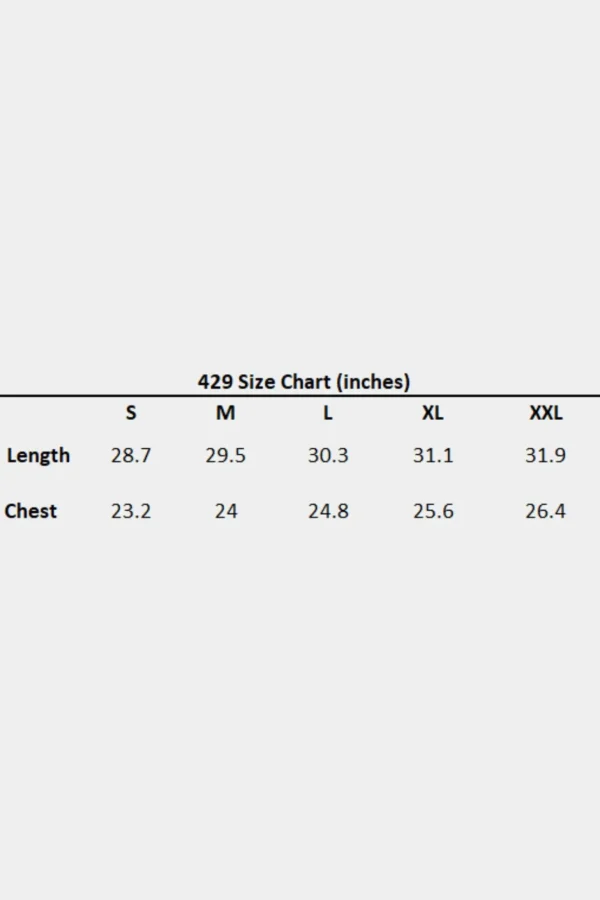600x900 pixels.
Task: Select the Length row label
Action: pos(38,455)
